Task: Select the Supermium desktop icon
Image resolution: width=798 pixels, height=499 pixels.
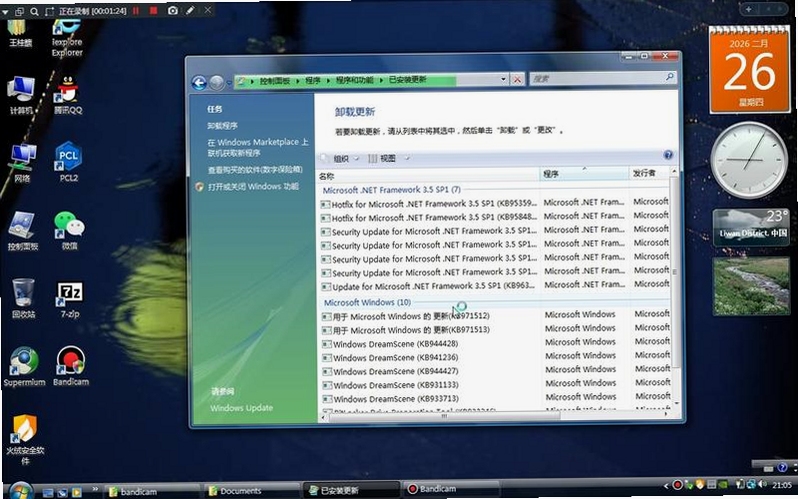Action: click(x=24, y=367)
